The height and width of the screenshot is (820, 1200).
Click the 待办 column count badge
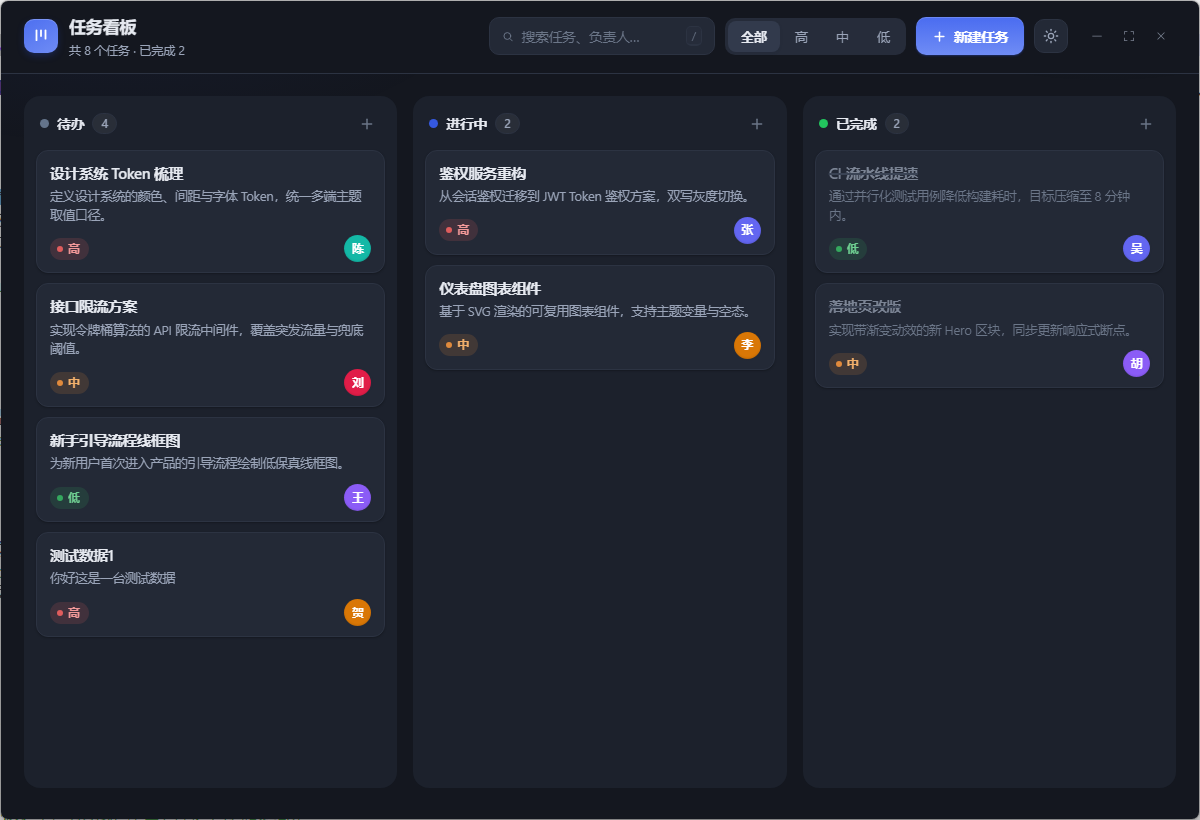click(x=104, y=124)
